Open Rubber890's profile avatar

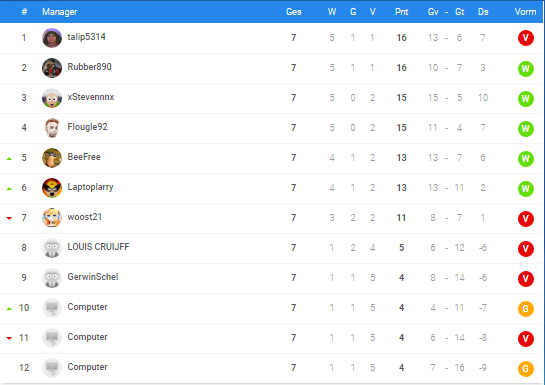(x=52, y=68)
